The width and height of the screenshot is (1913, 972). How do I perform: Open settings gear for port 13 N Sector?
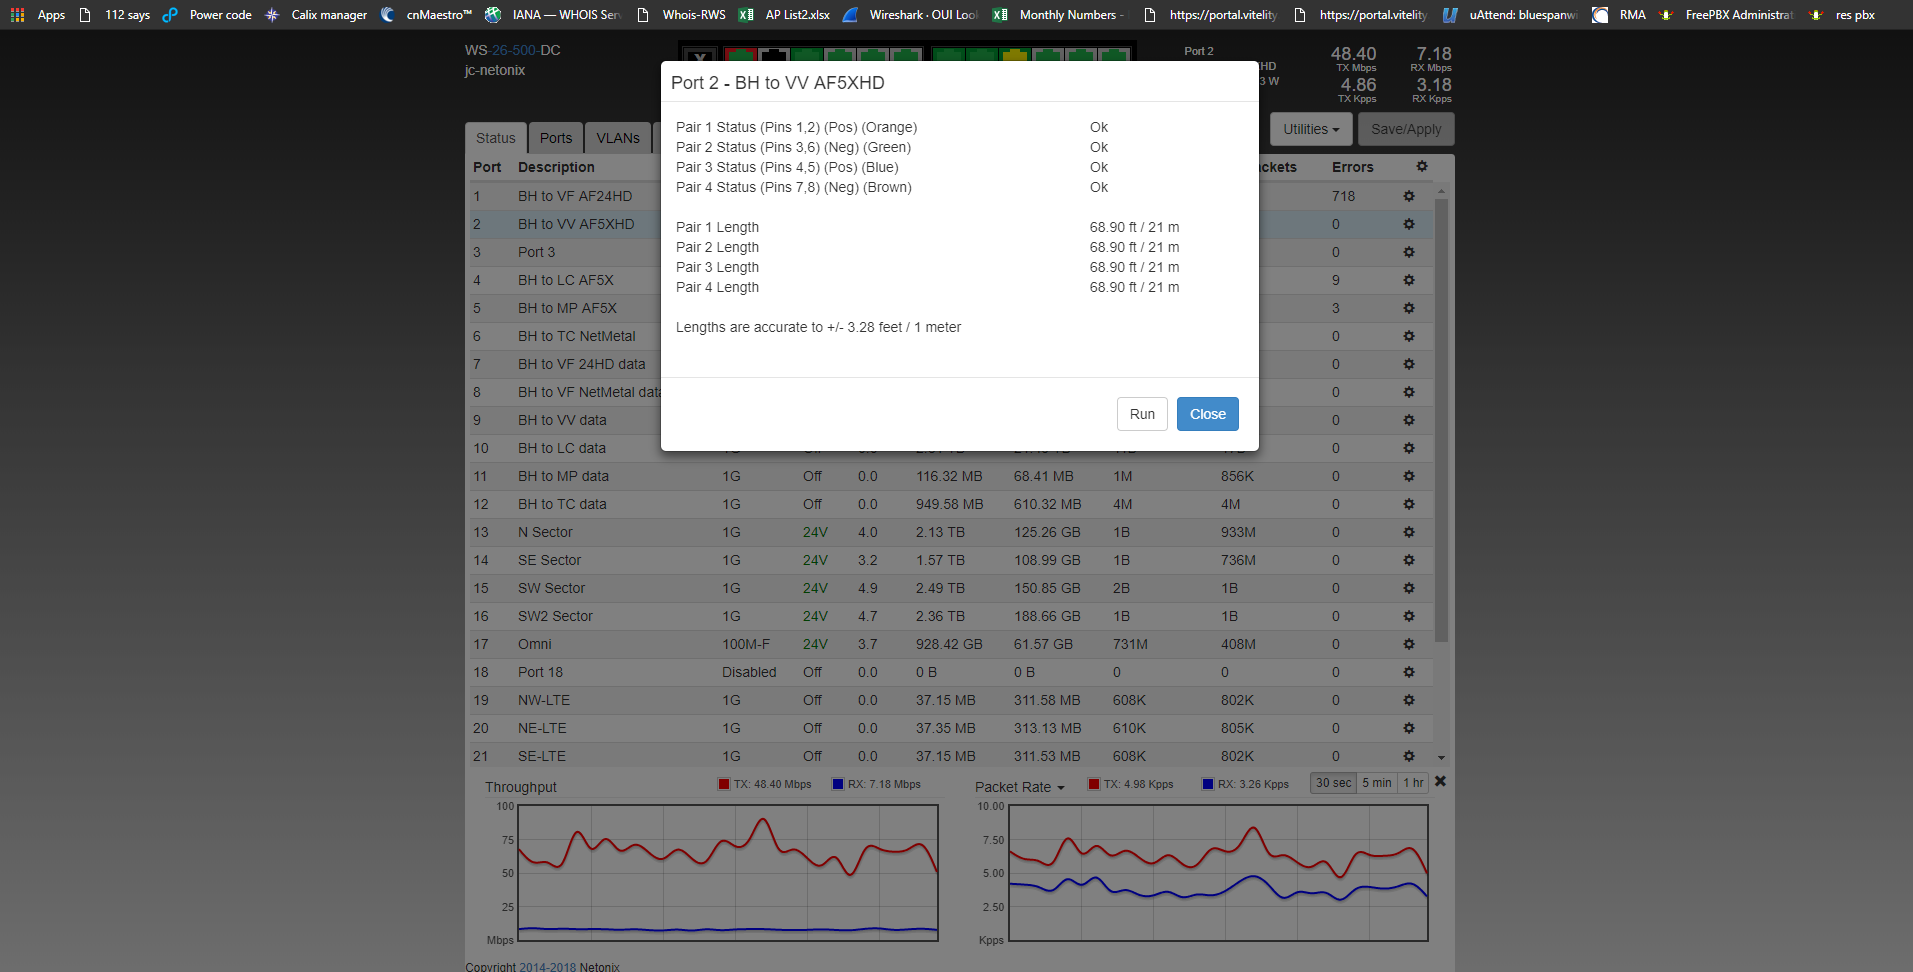click(1408, 532)
